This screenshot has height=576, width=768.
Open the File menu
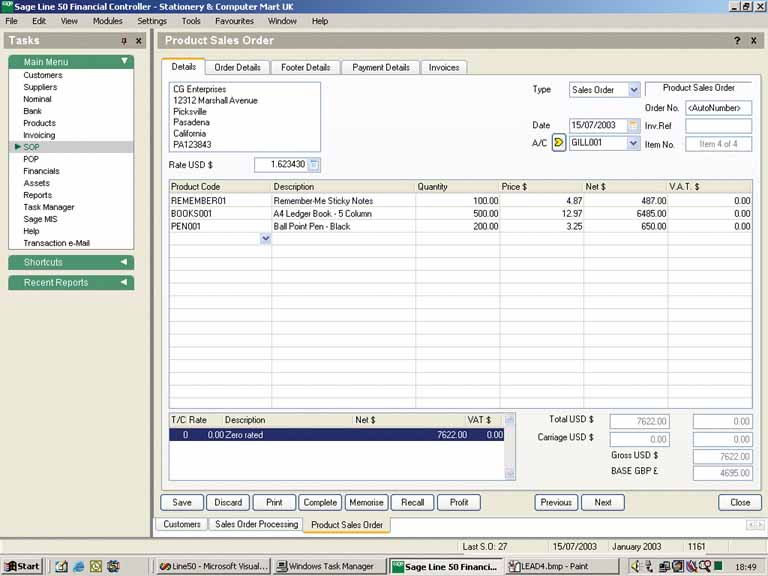pyautogui.click(x=11, y=21)
